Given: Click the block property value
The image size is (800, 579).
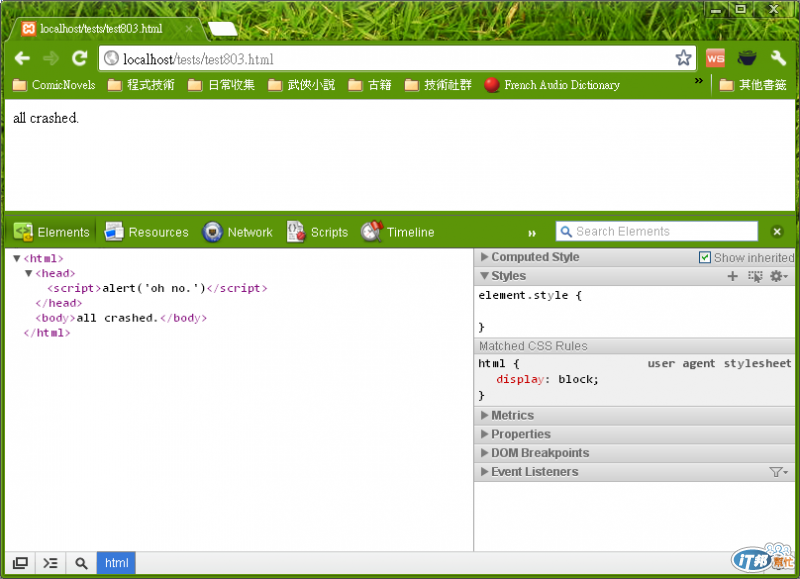Looking at the screenshot, I should click(x=576, y=379).
